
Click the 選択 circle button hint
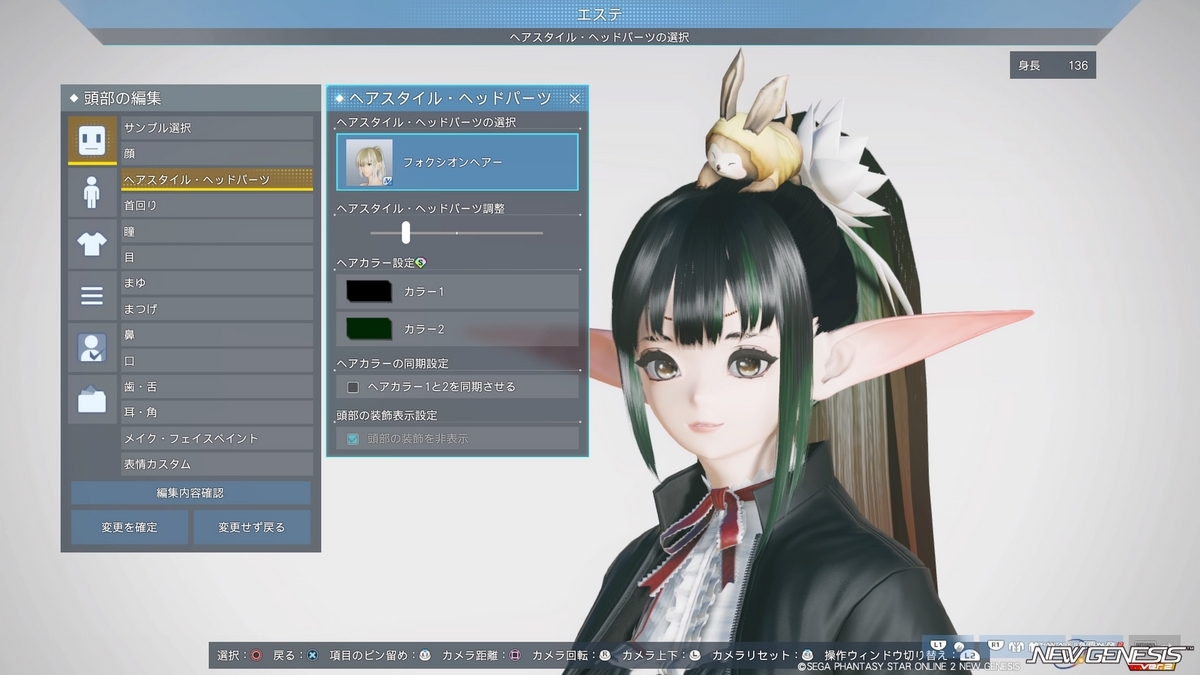[256, 655]
